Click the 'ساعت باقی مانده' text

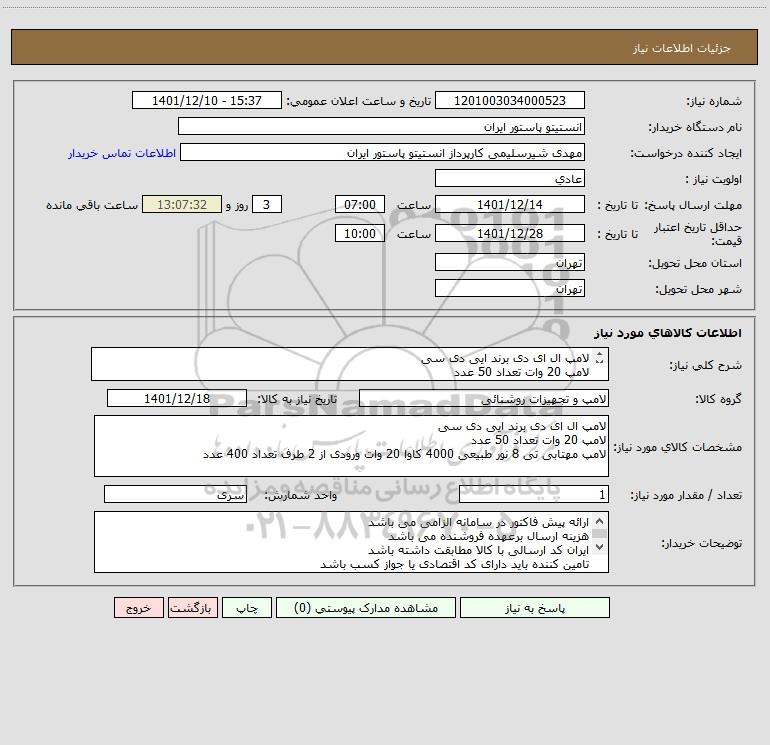click(92, 205)
